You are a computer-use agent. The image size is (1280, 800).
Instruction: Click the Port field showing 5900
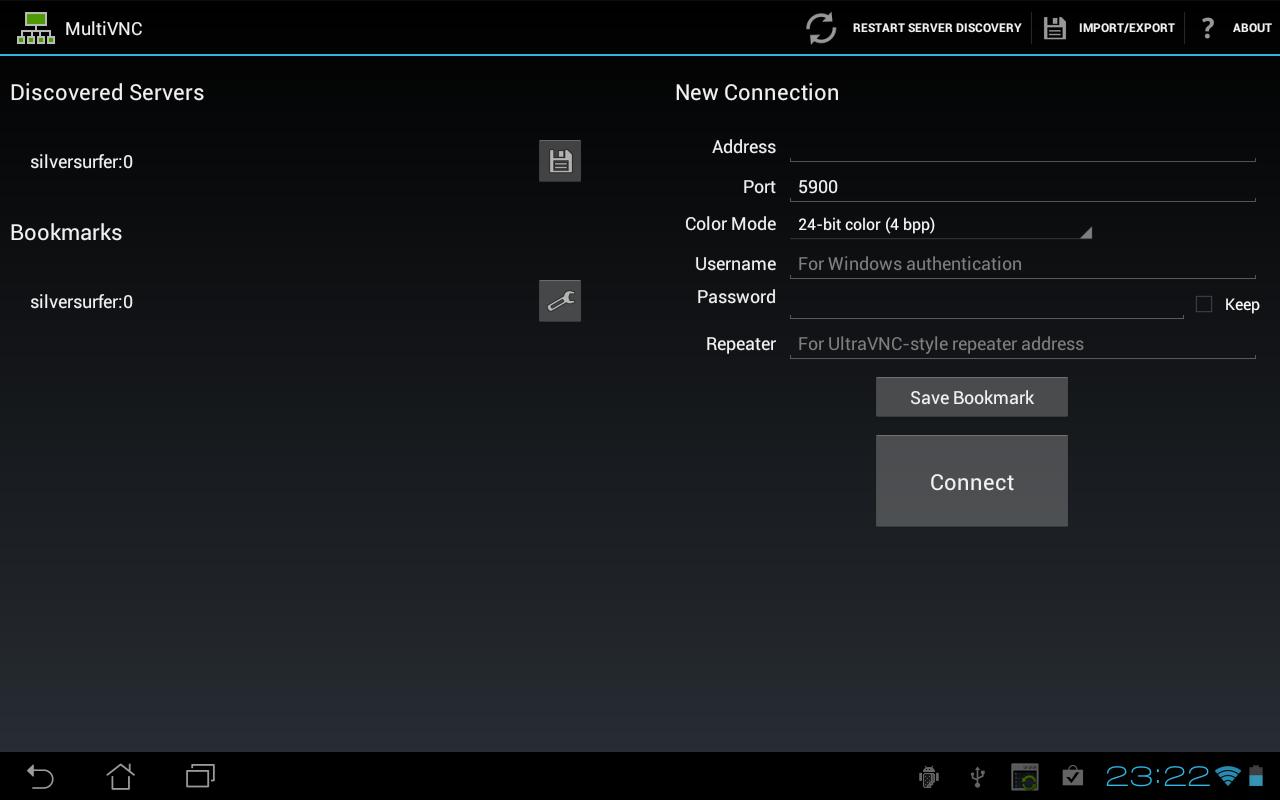coord(1022,186)
